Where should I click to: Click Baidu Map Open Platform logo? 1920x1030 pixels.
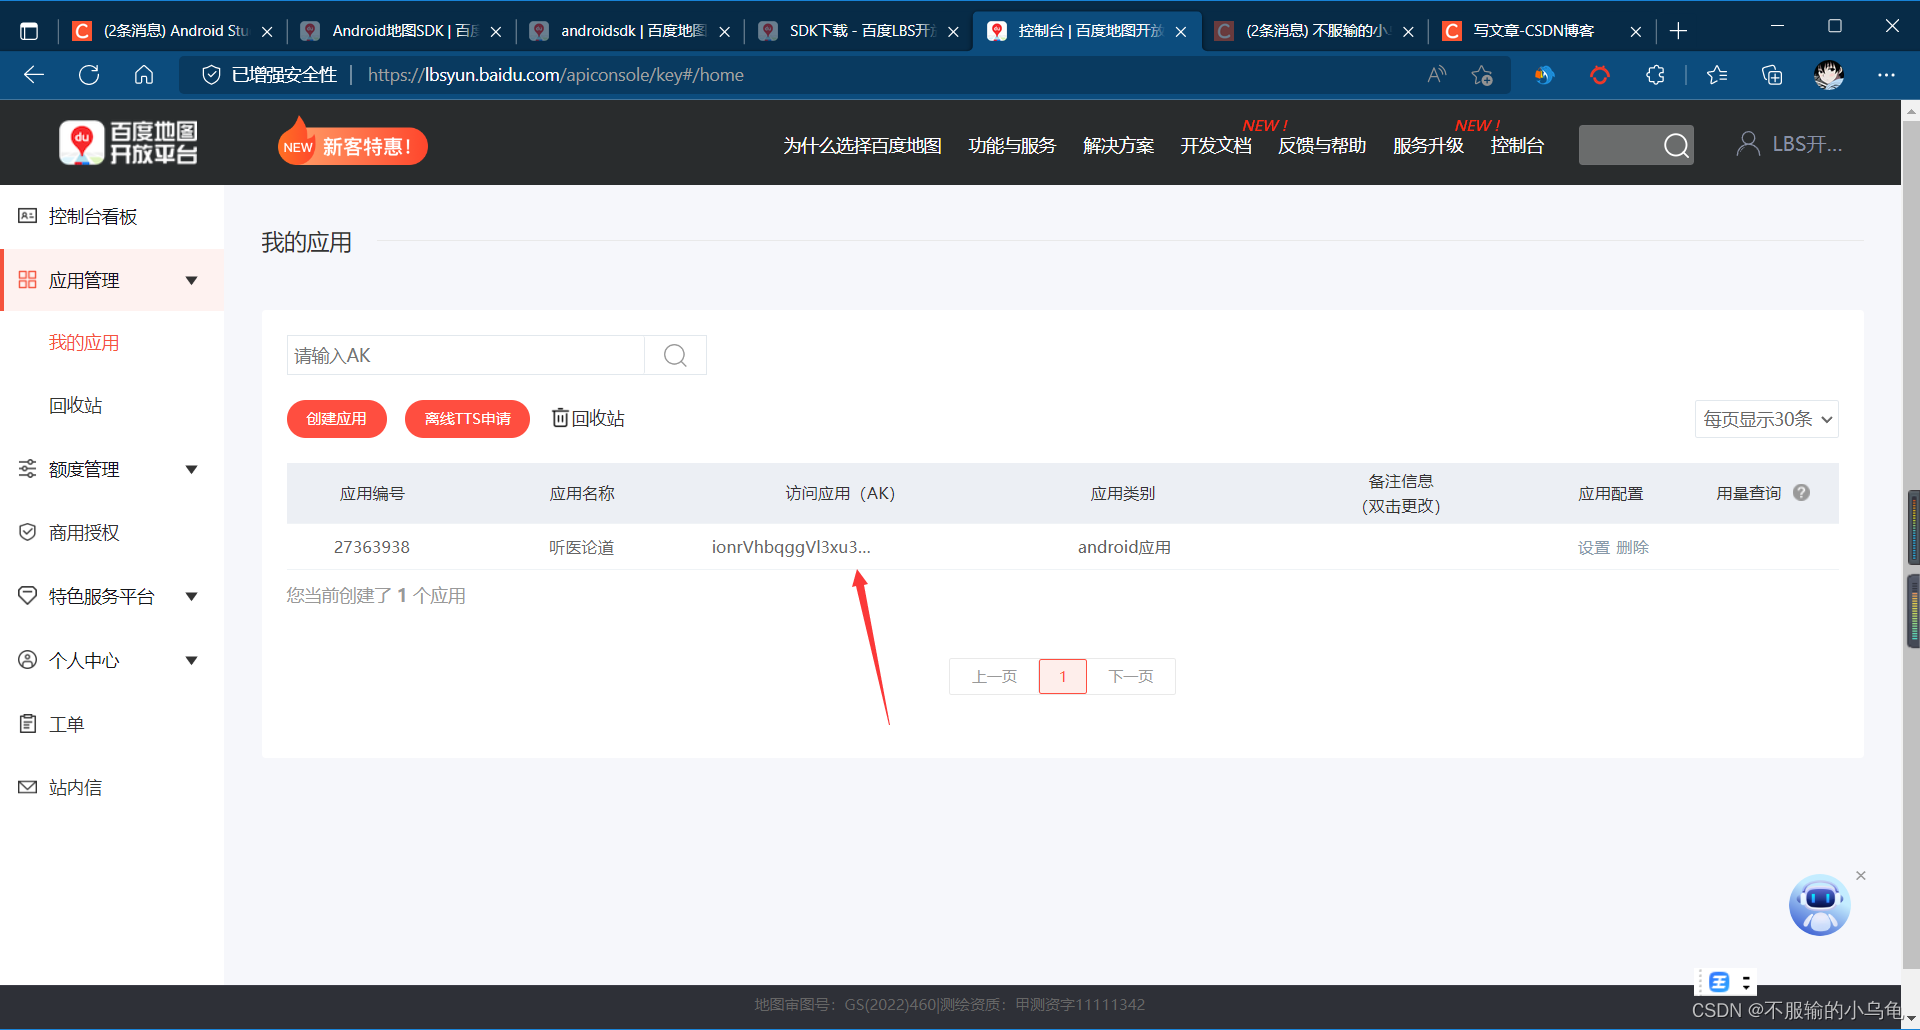(x=128, y=143)
